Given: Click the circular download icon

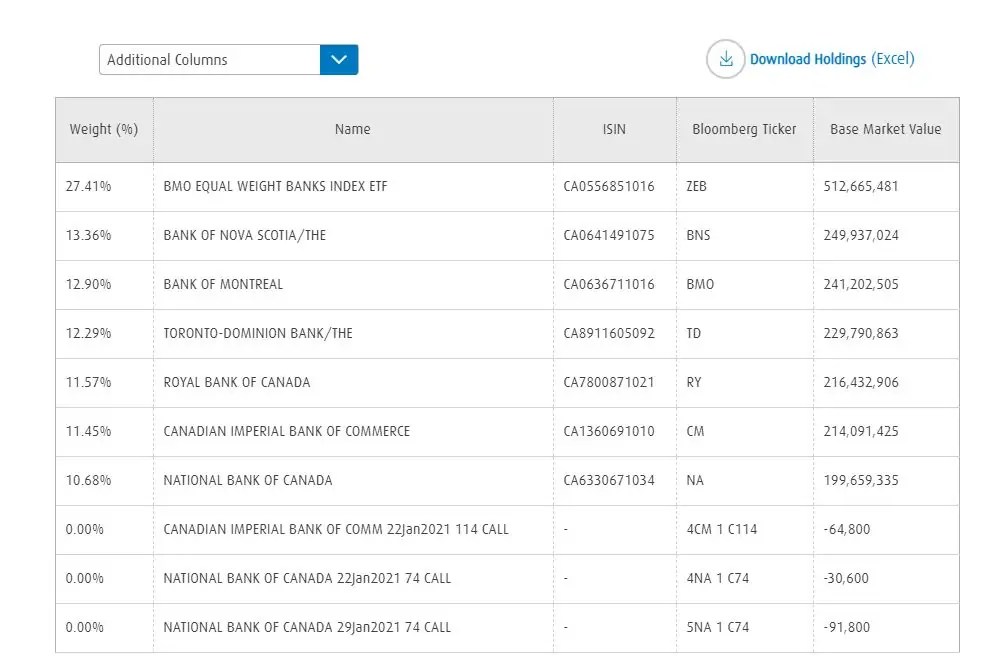Looking at the screenshot, I should tap(725, 59).
